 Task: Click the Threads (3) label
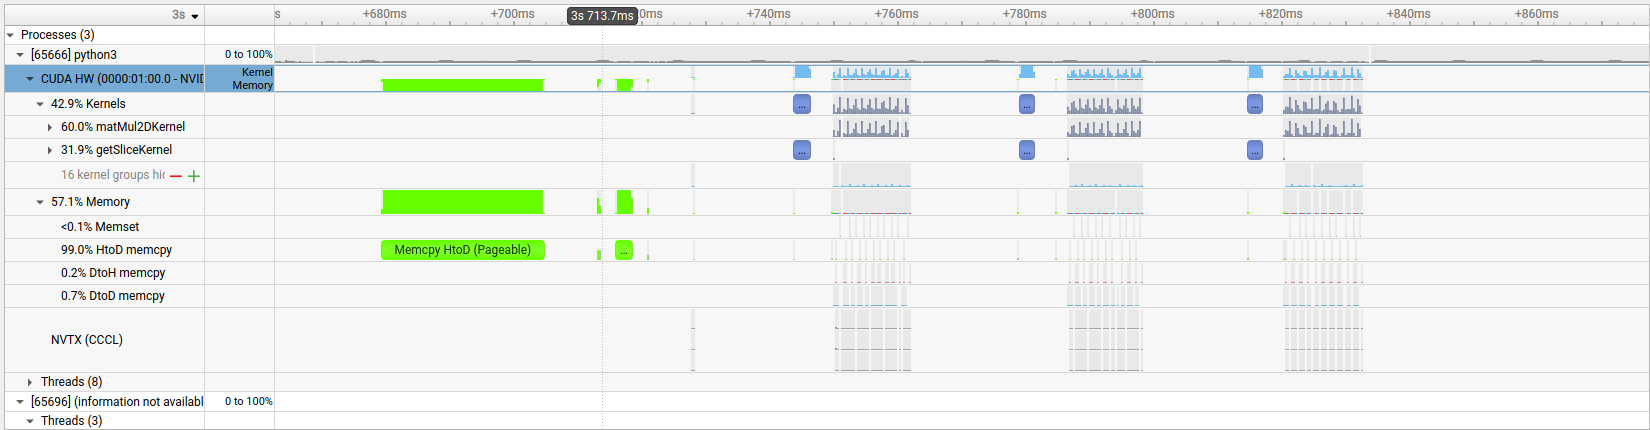71,421
